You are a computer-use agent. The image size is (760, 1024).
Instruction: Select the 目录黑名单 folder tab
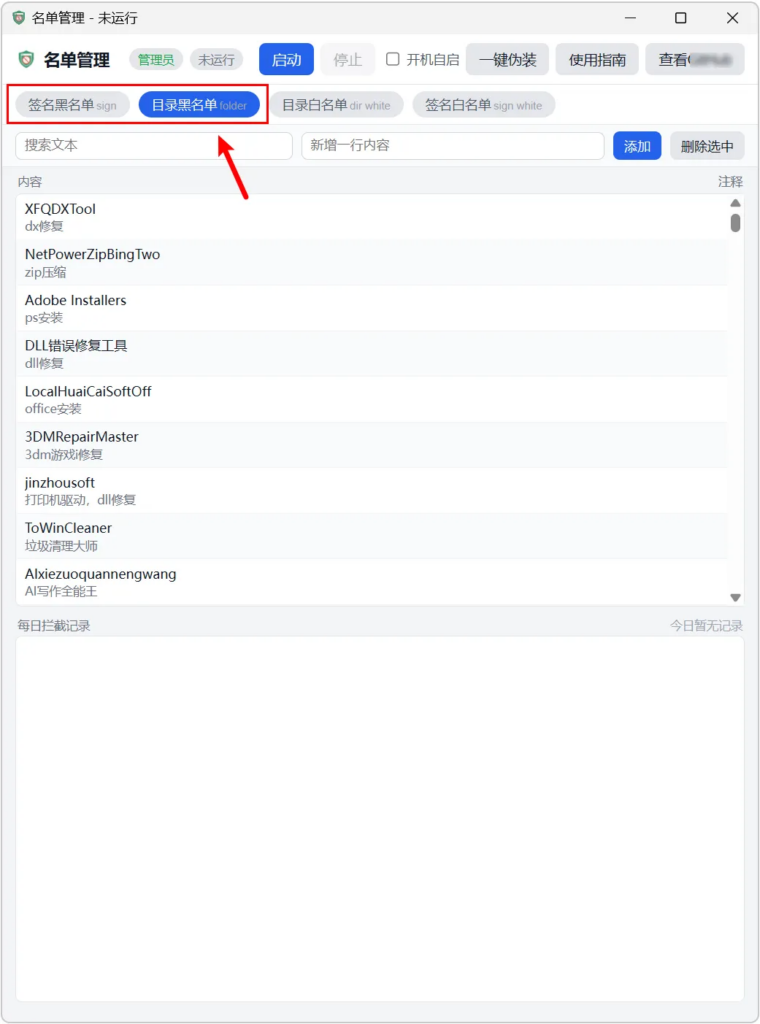pos(199,105)
